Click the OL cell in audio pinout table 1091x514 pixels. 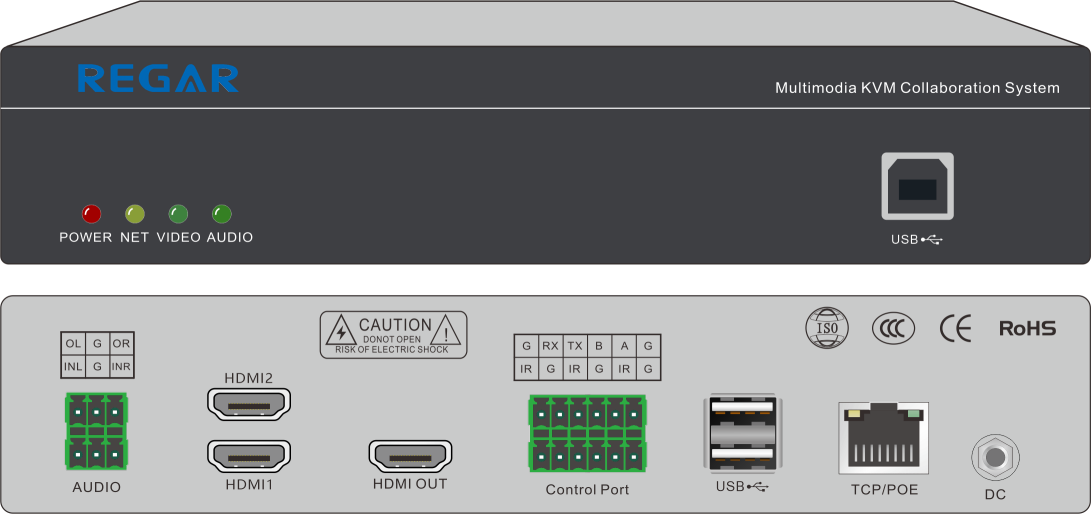(x=73, y=344)
